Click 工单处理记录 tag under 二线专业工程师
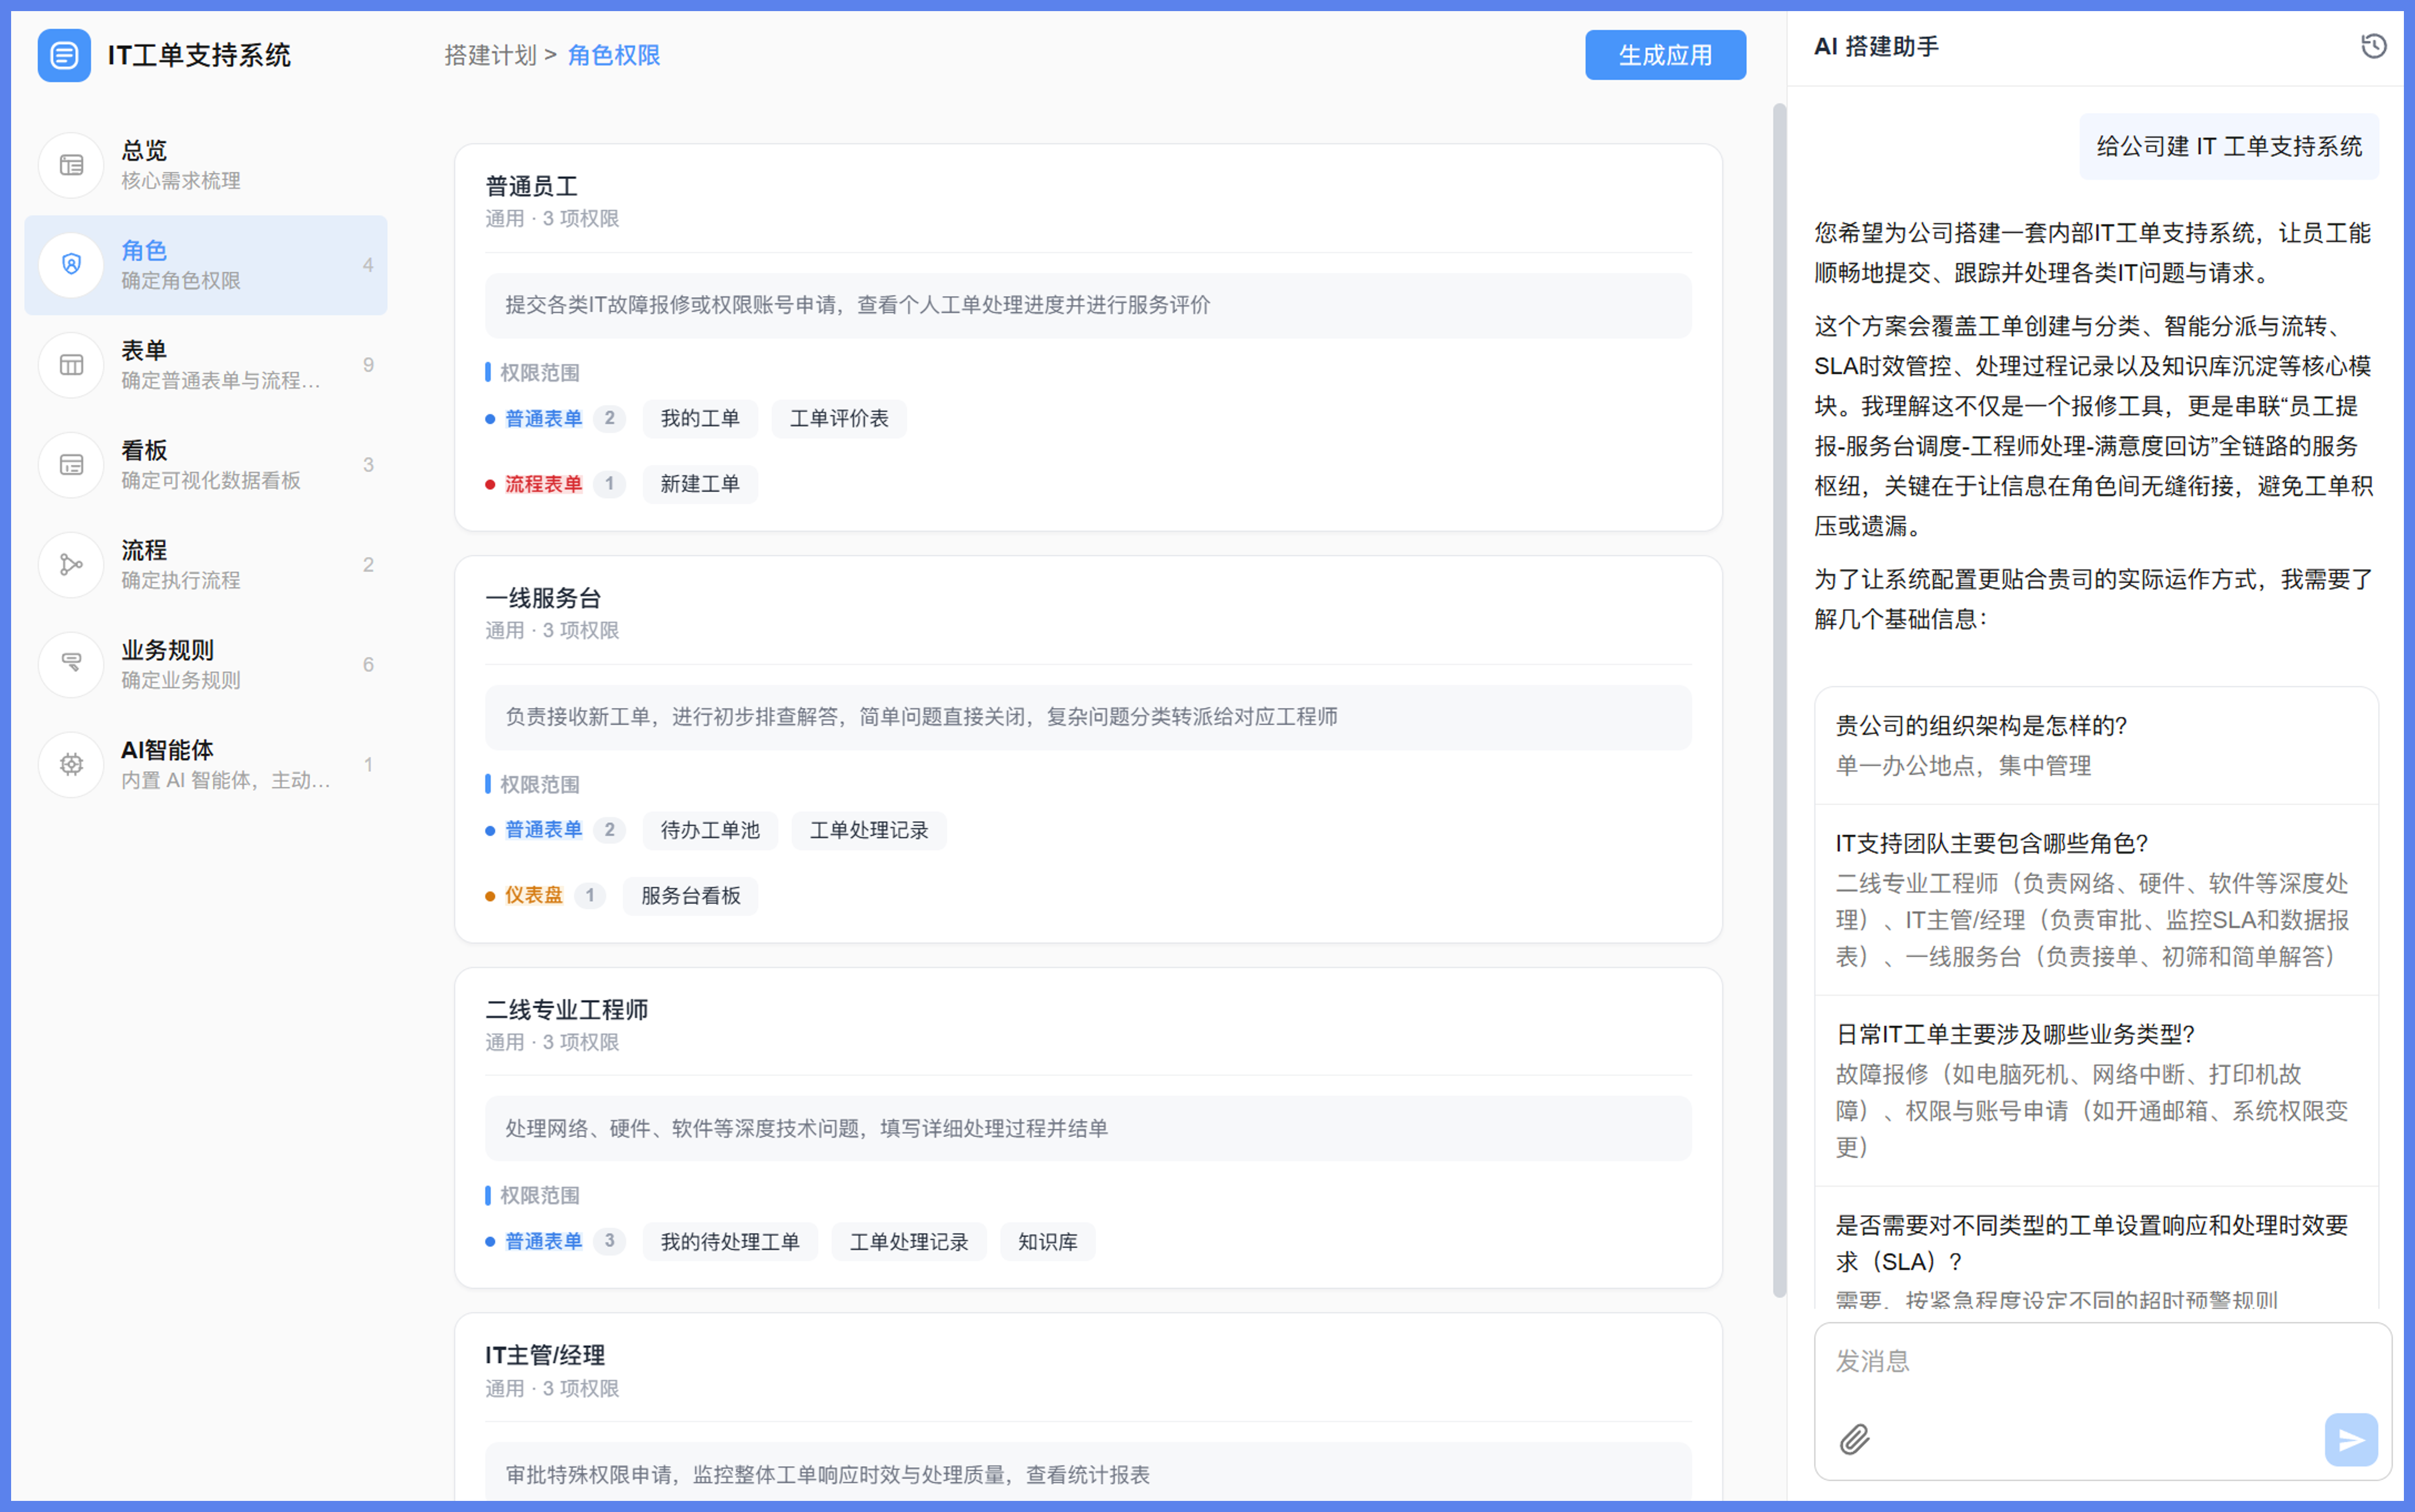This screenshot has height=1512, width=2415. [909, 1242]
